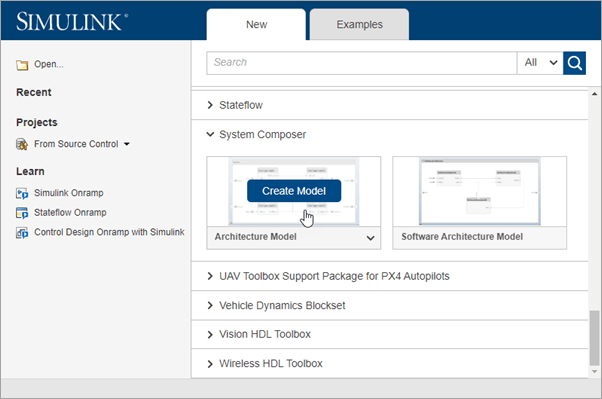
Task: Switch to the Examples tab
Action: 359,25
